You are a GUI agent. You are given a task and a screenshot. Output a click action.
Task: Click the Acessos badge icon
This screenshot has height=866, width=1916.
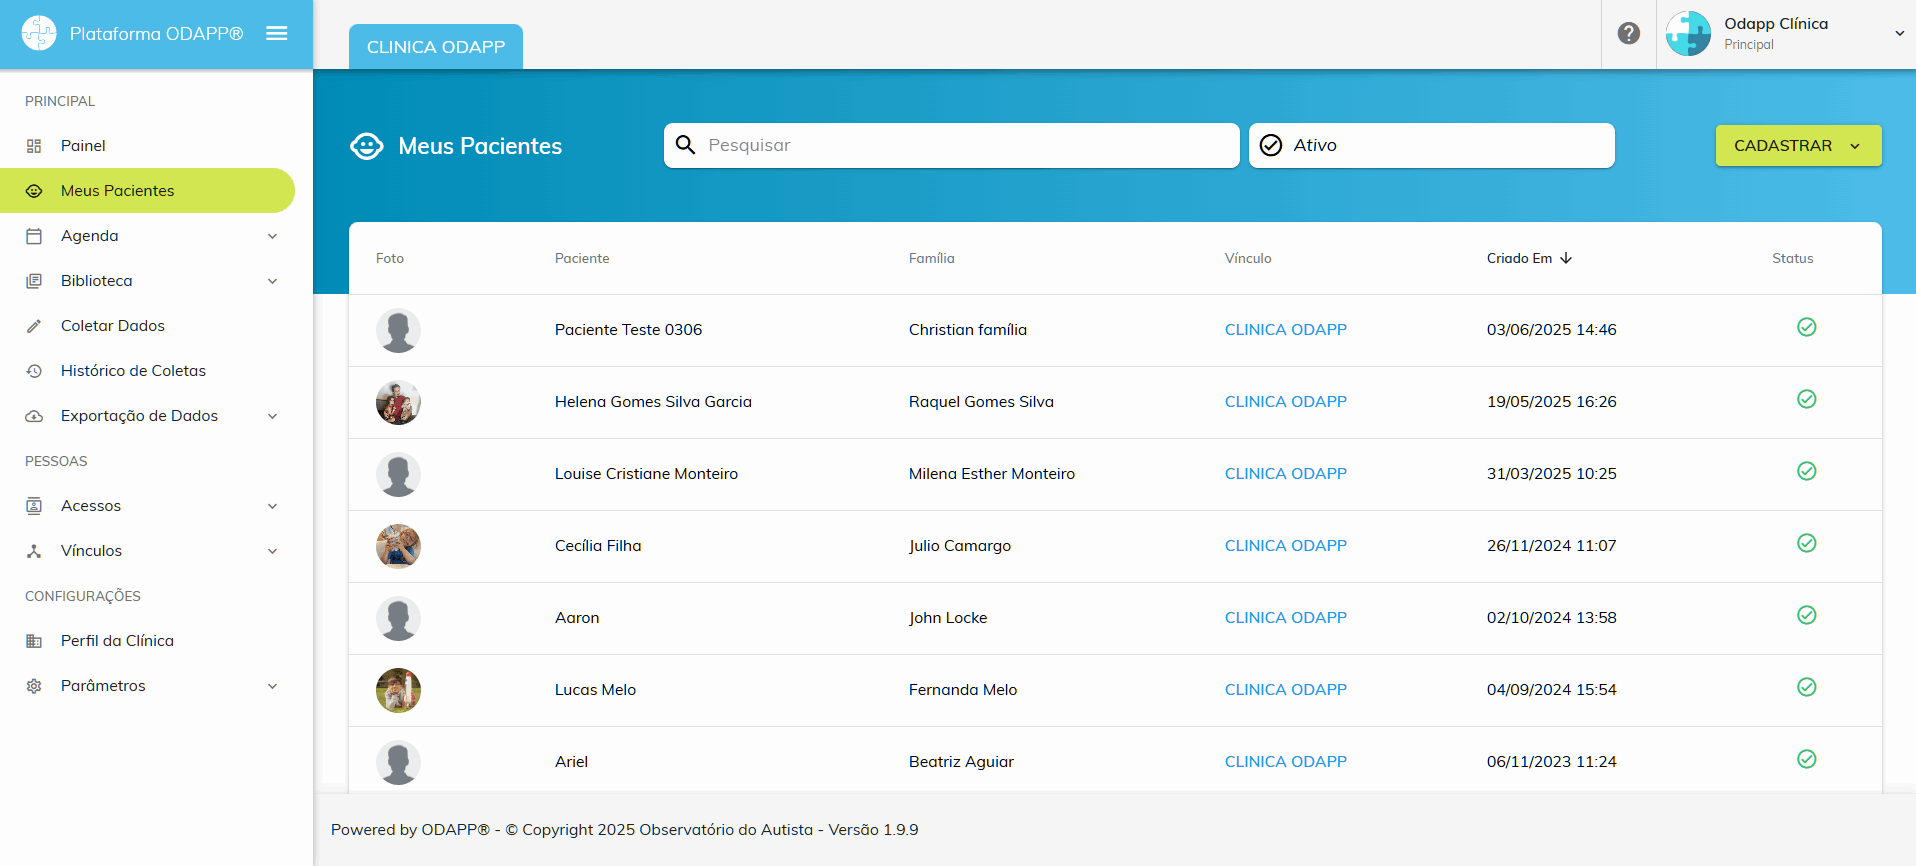(34, 506)
